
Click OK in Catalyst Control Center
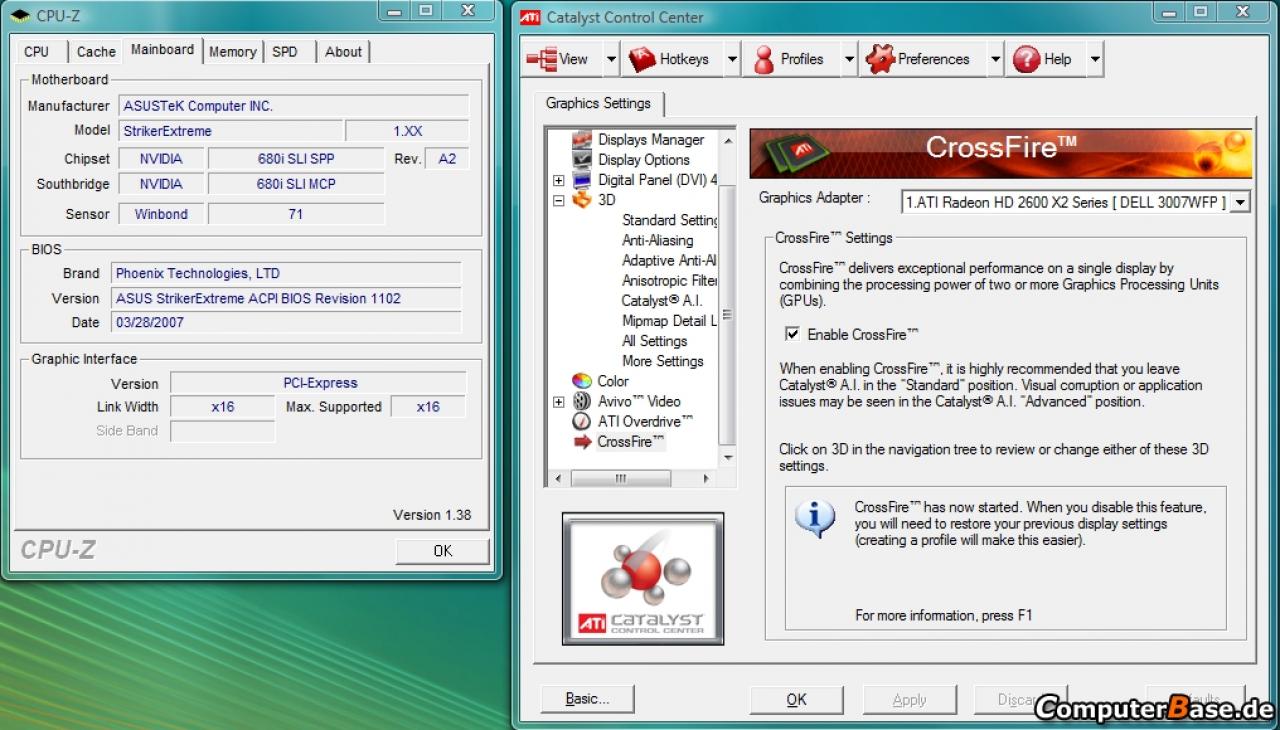(x=796, y=699)
